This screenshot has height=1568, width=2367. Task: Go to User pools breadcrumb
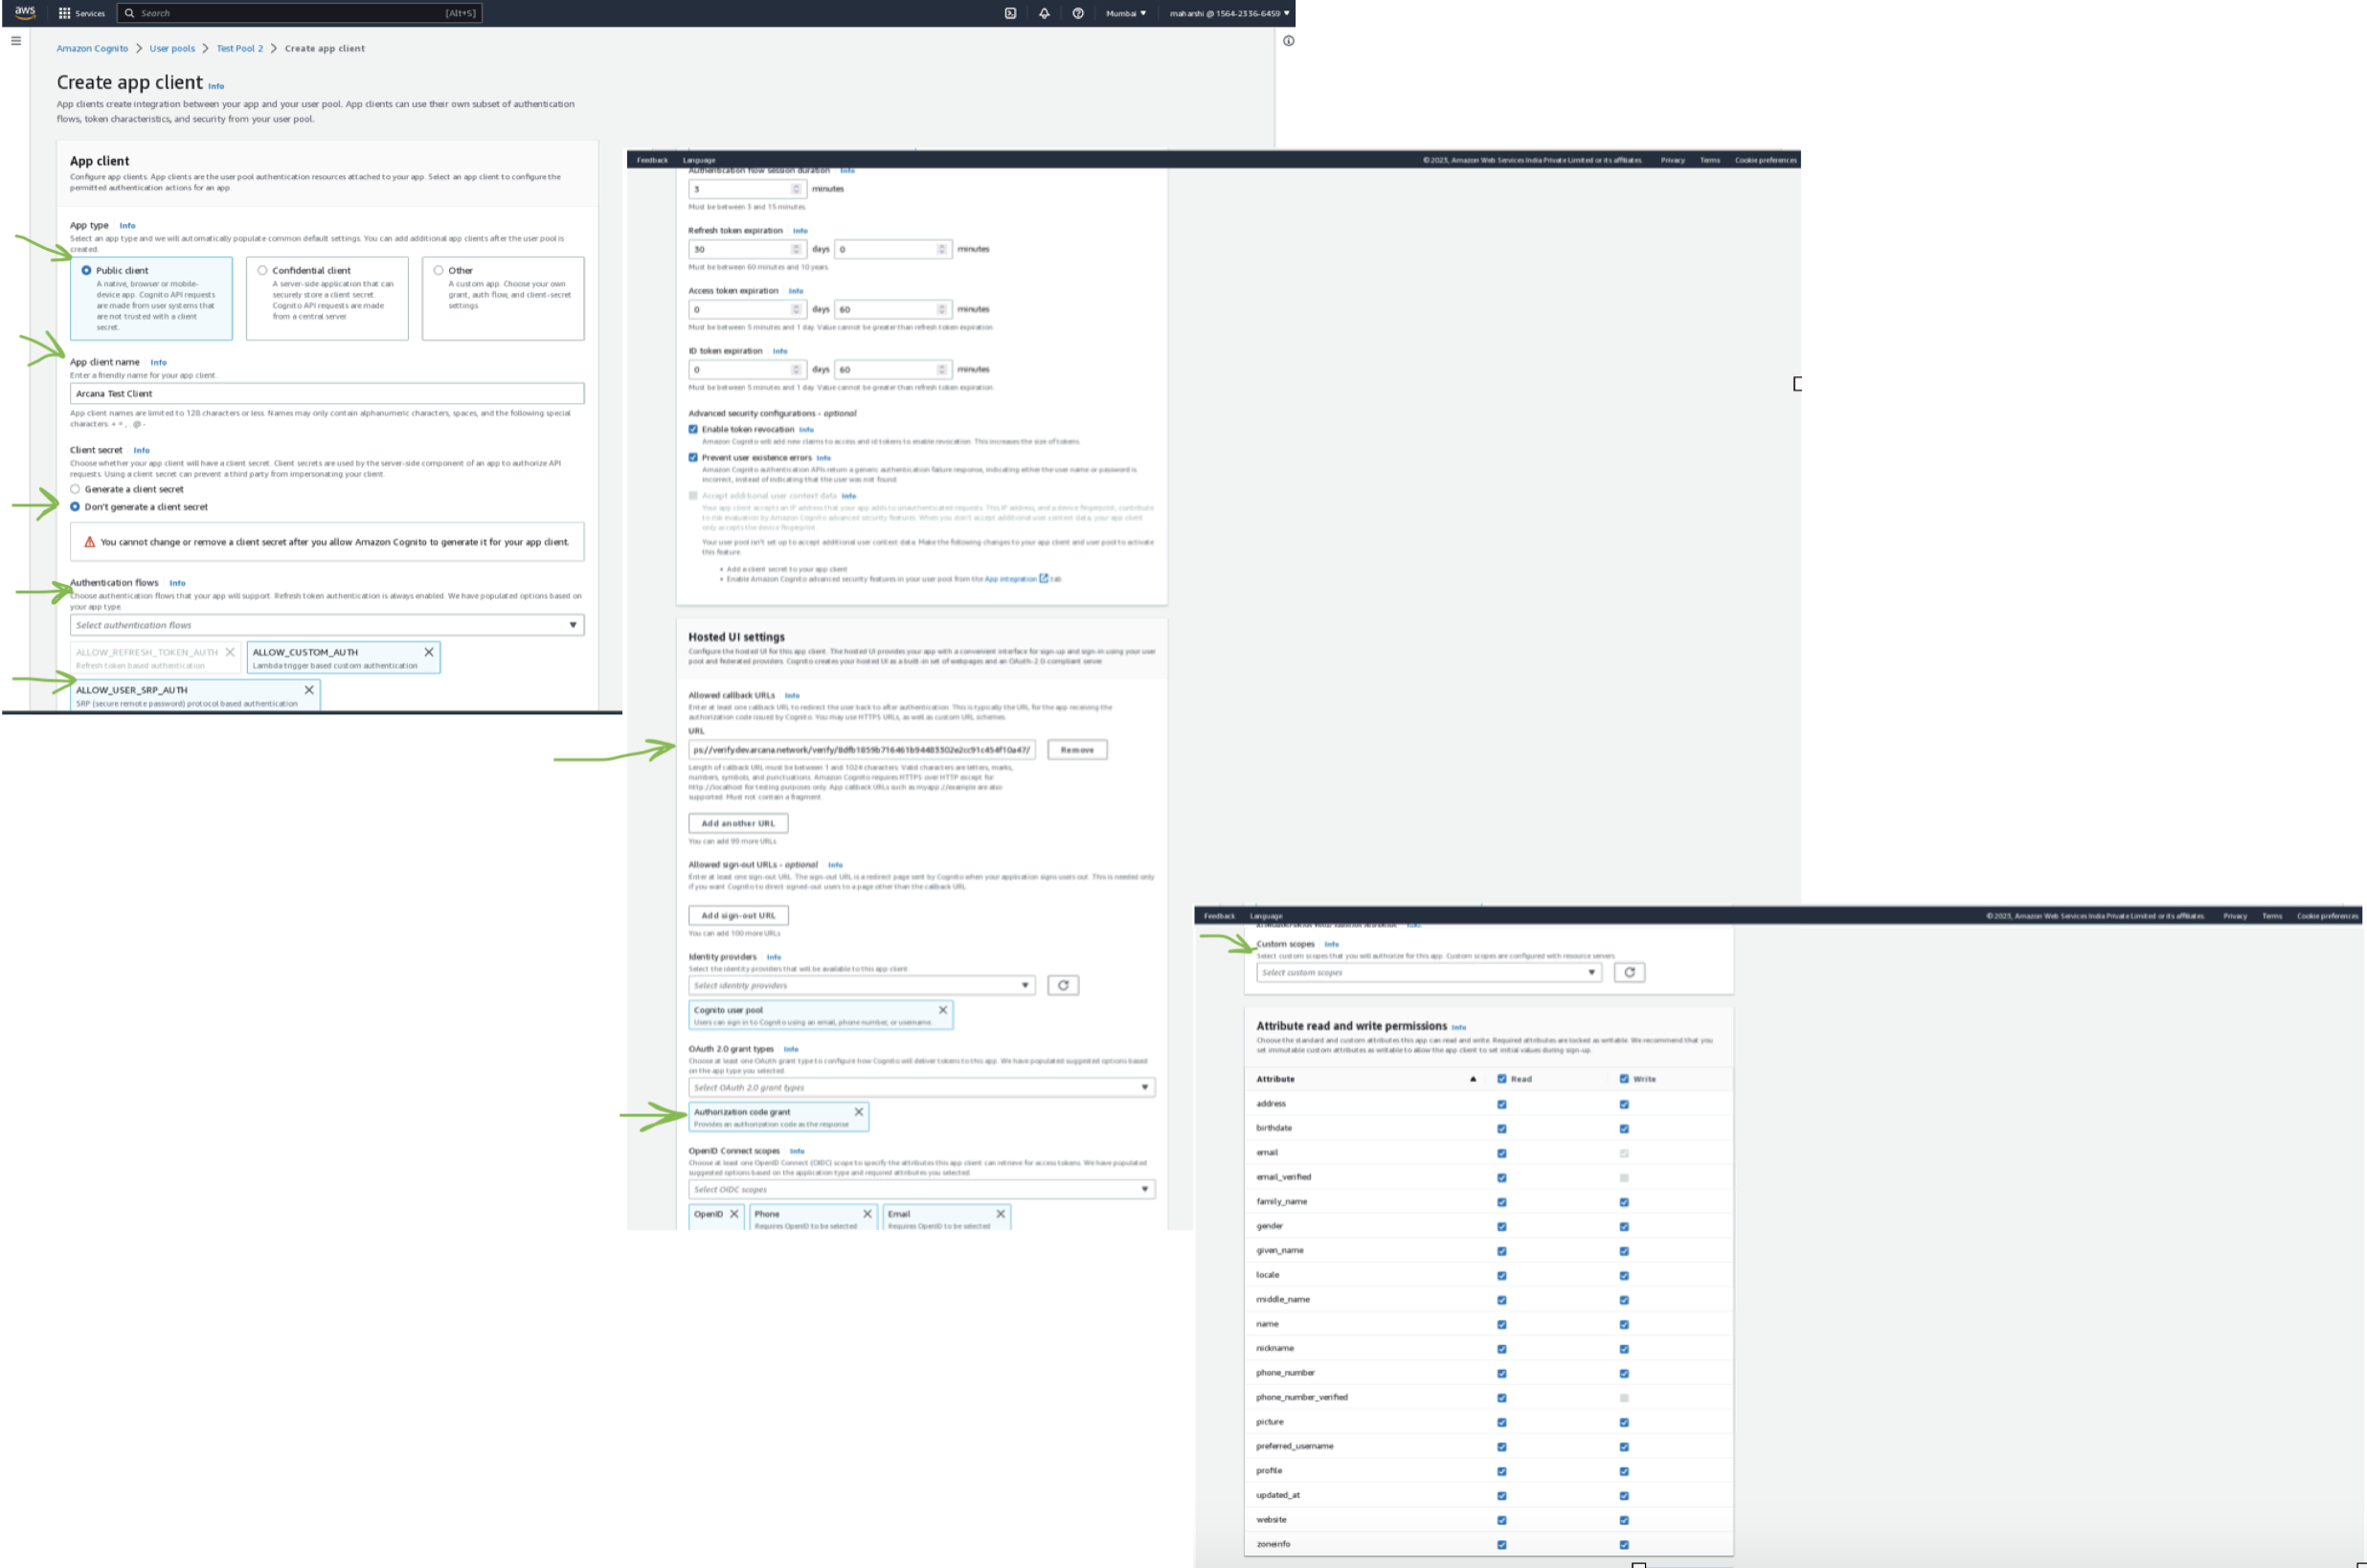click(x=172, y=48)
